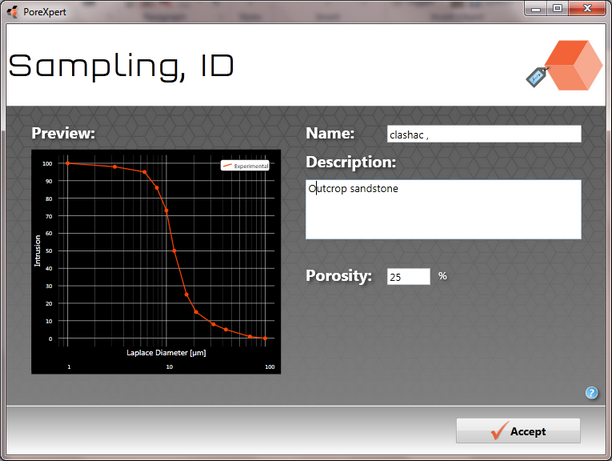Click the intrusion curve preview chart
612x461 pixels.
pyautogui.click(x=156, y=262)
